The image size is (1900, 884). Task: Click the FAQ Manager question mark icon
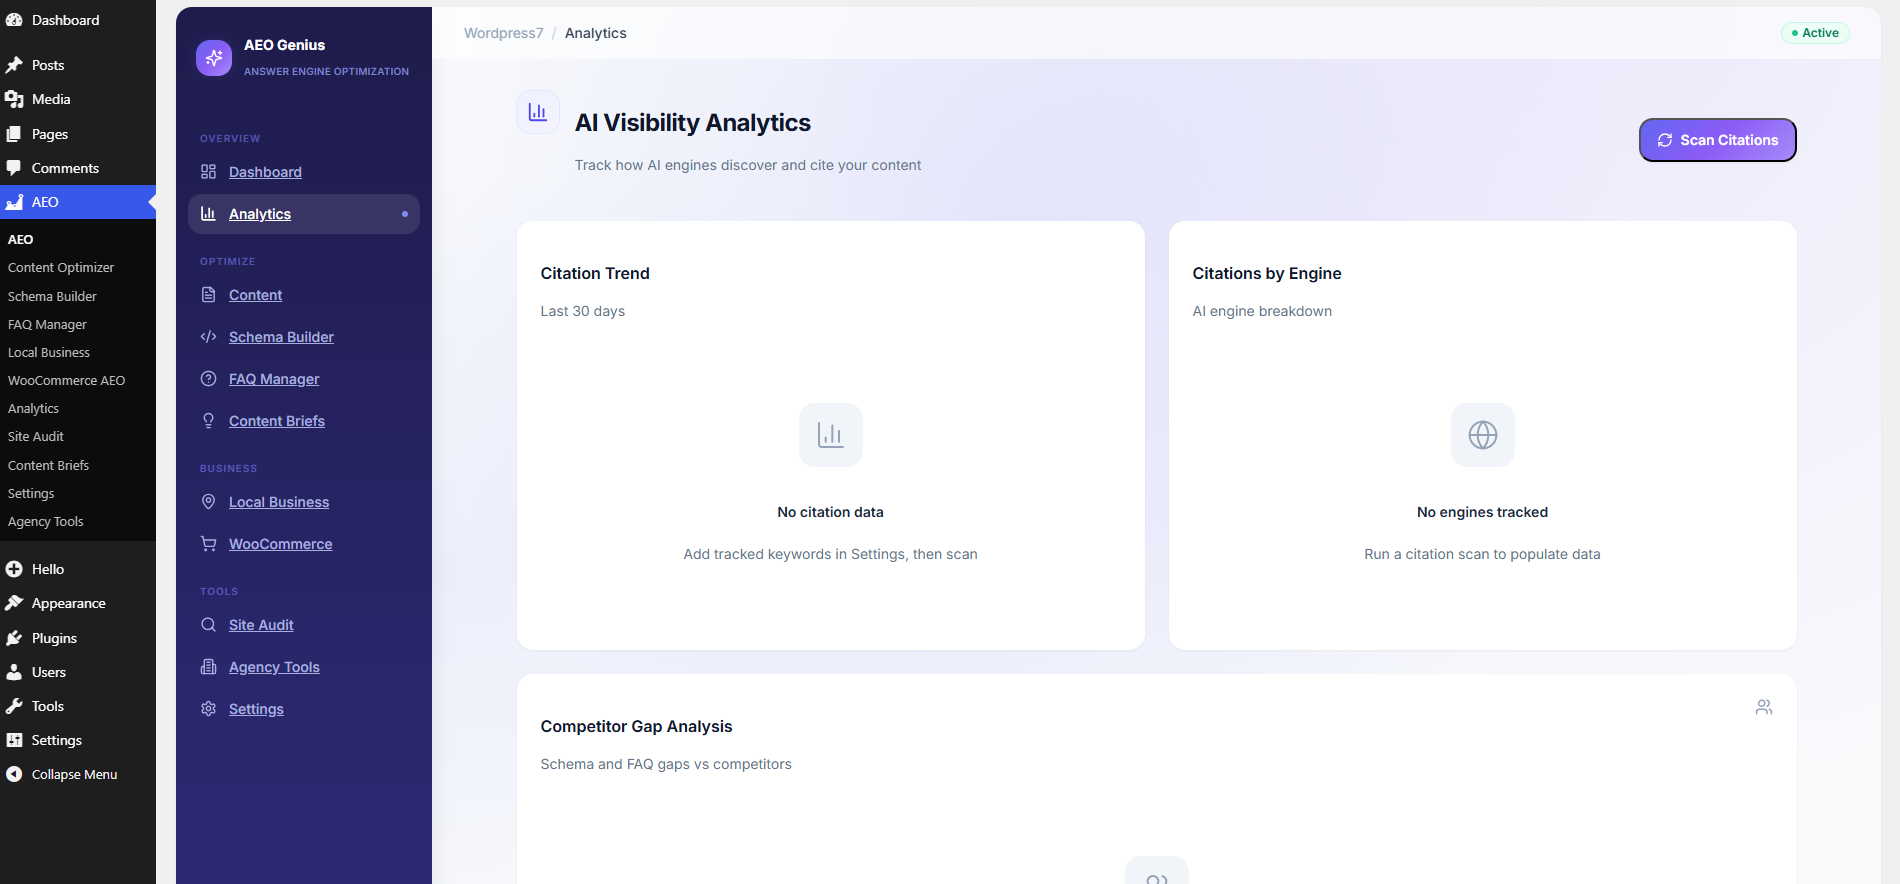point(208,379)
